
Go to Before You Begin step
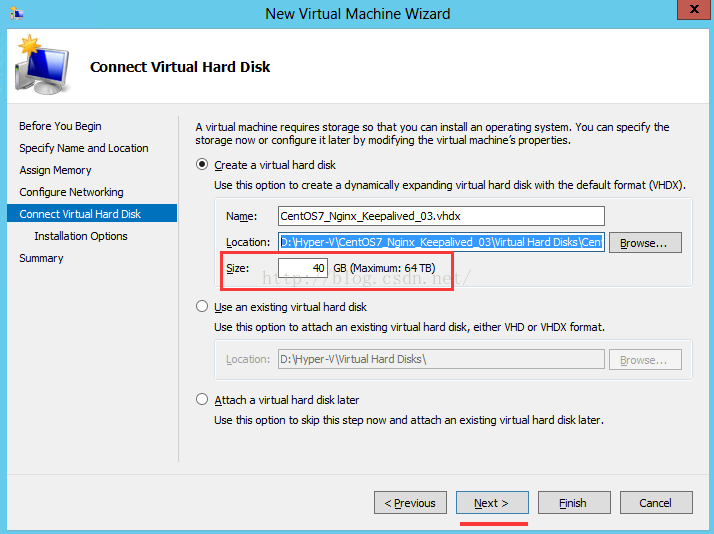click(60, 126)
